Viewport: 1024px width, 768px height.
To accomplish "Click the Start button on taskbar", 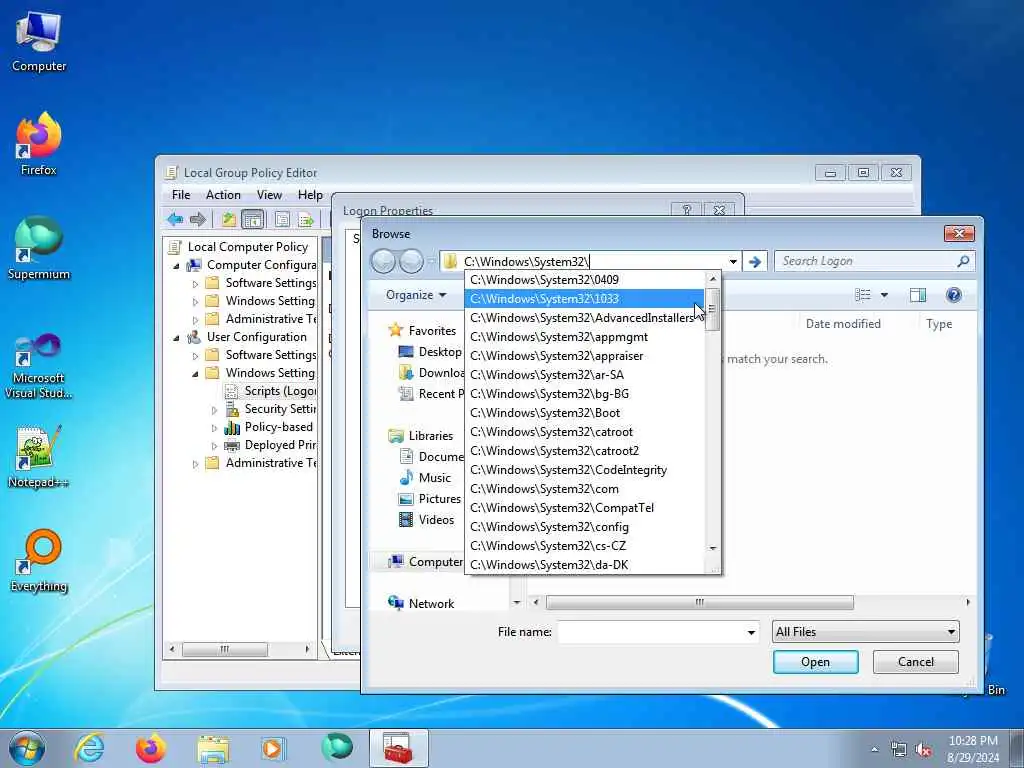I will tap(27, 748).
